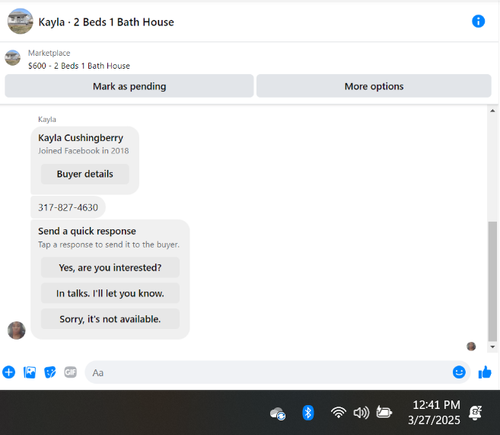Click '$600 - 2 Beds 1 Bath House' text

click(79, 66)
